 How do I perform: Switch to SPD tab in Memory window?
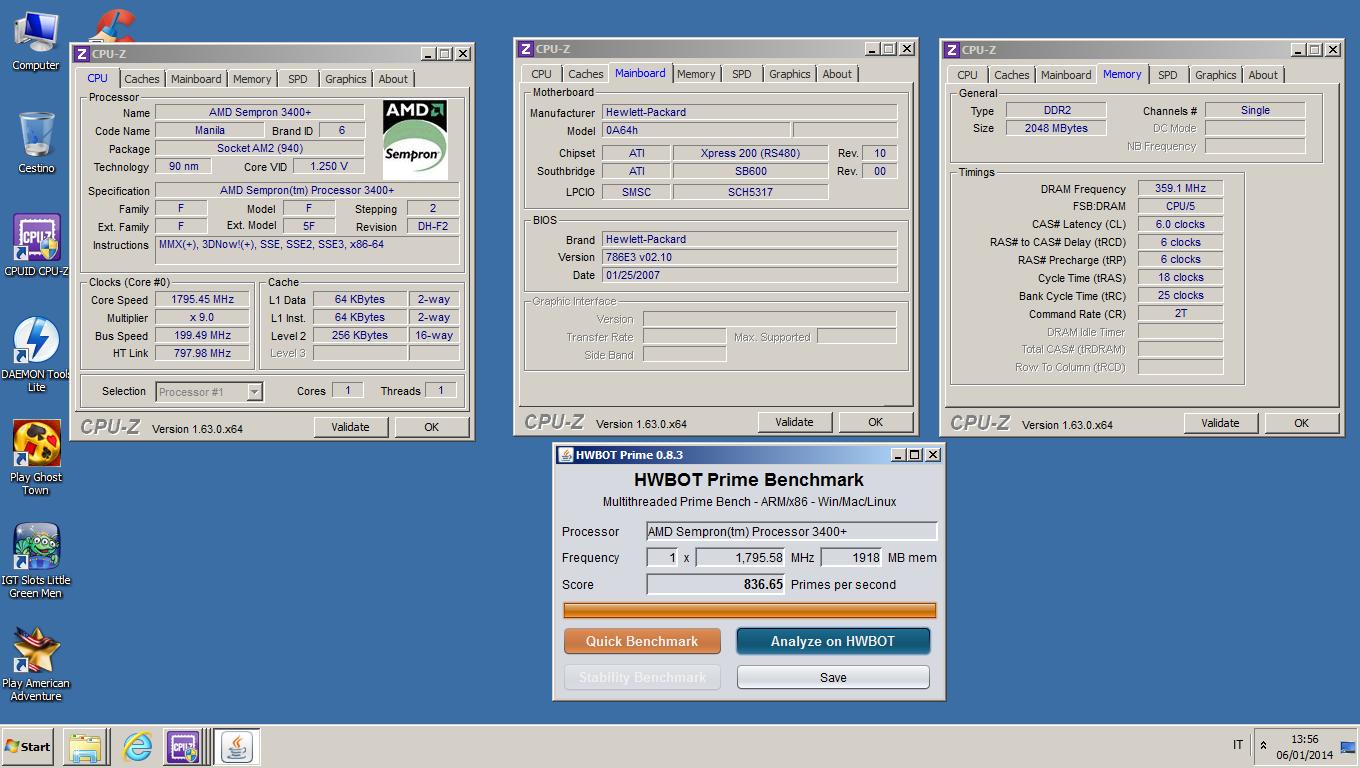pyautogui.click(x=1168, y=75)
